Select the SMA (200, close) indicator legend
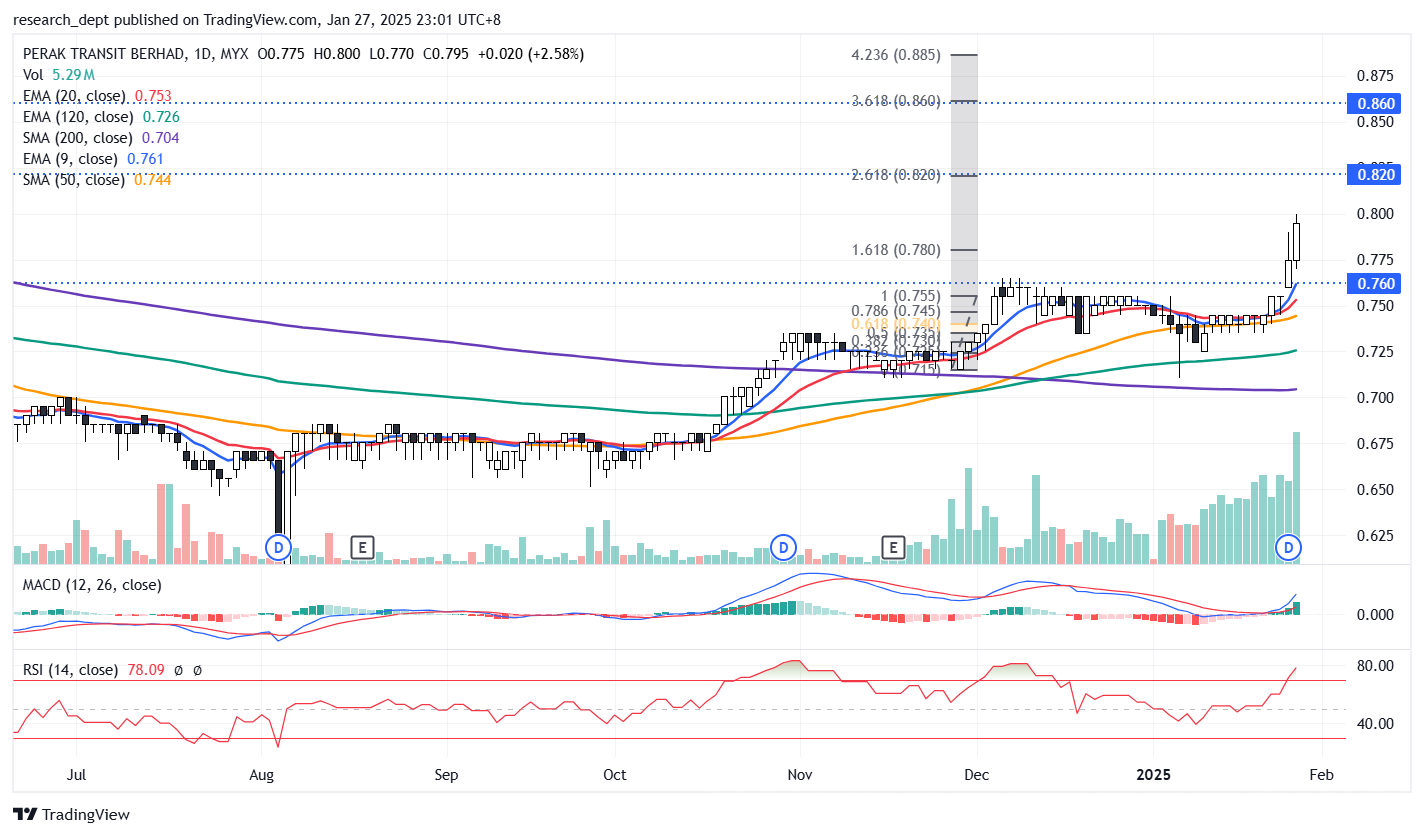The width and height of the screenshot is (1424, 836). point(77,138)
